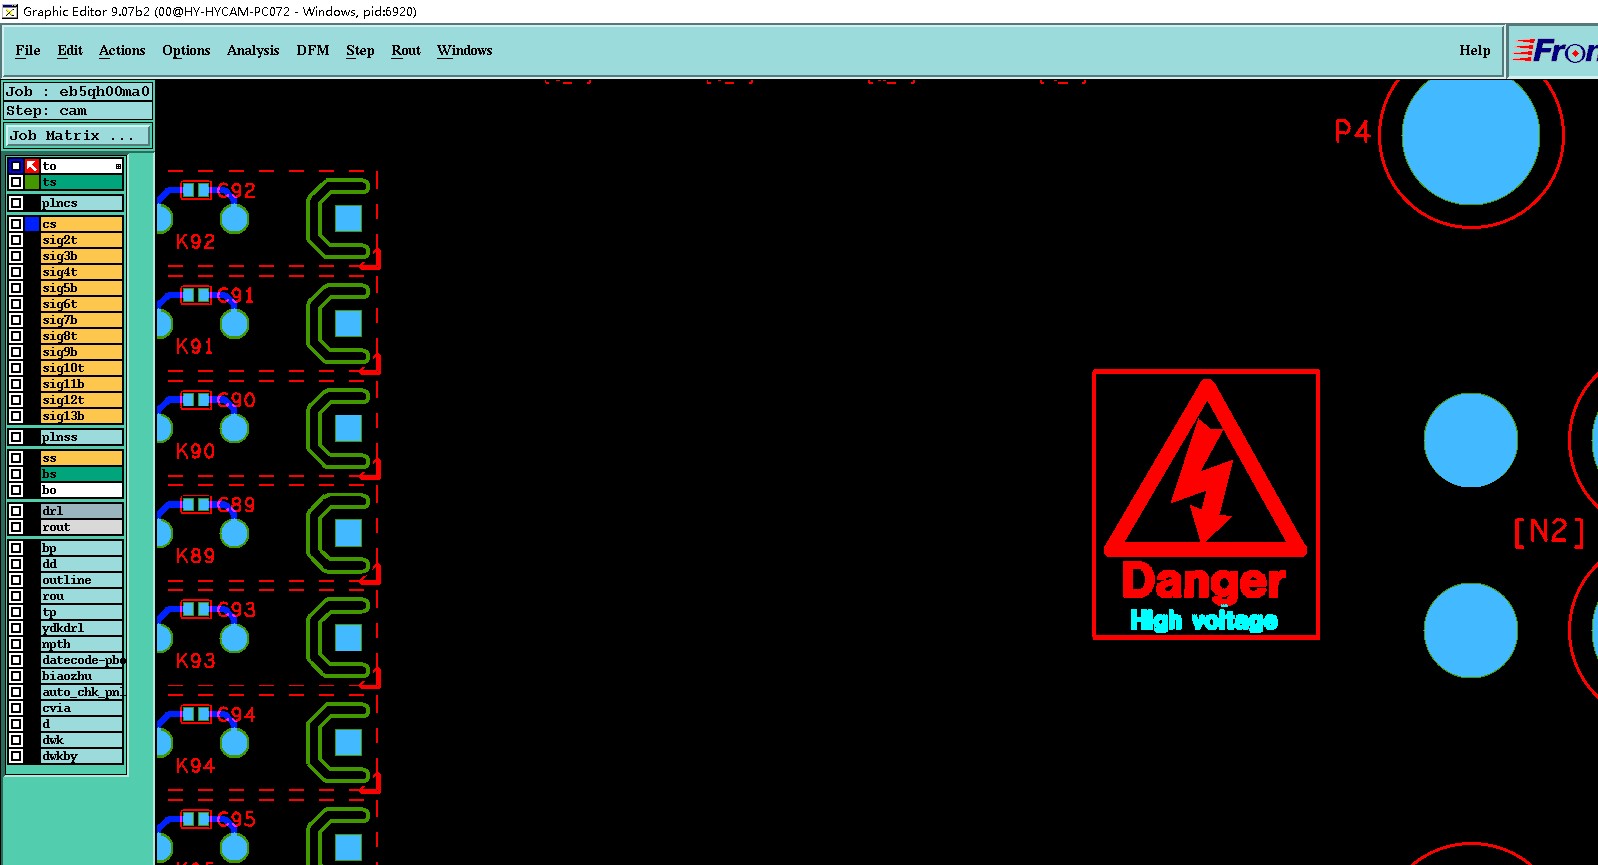Click the small grid icon in the to row
This screenshot has height=865, width=1598.
point(118,166)
